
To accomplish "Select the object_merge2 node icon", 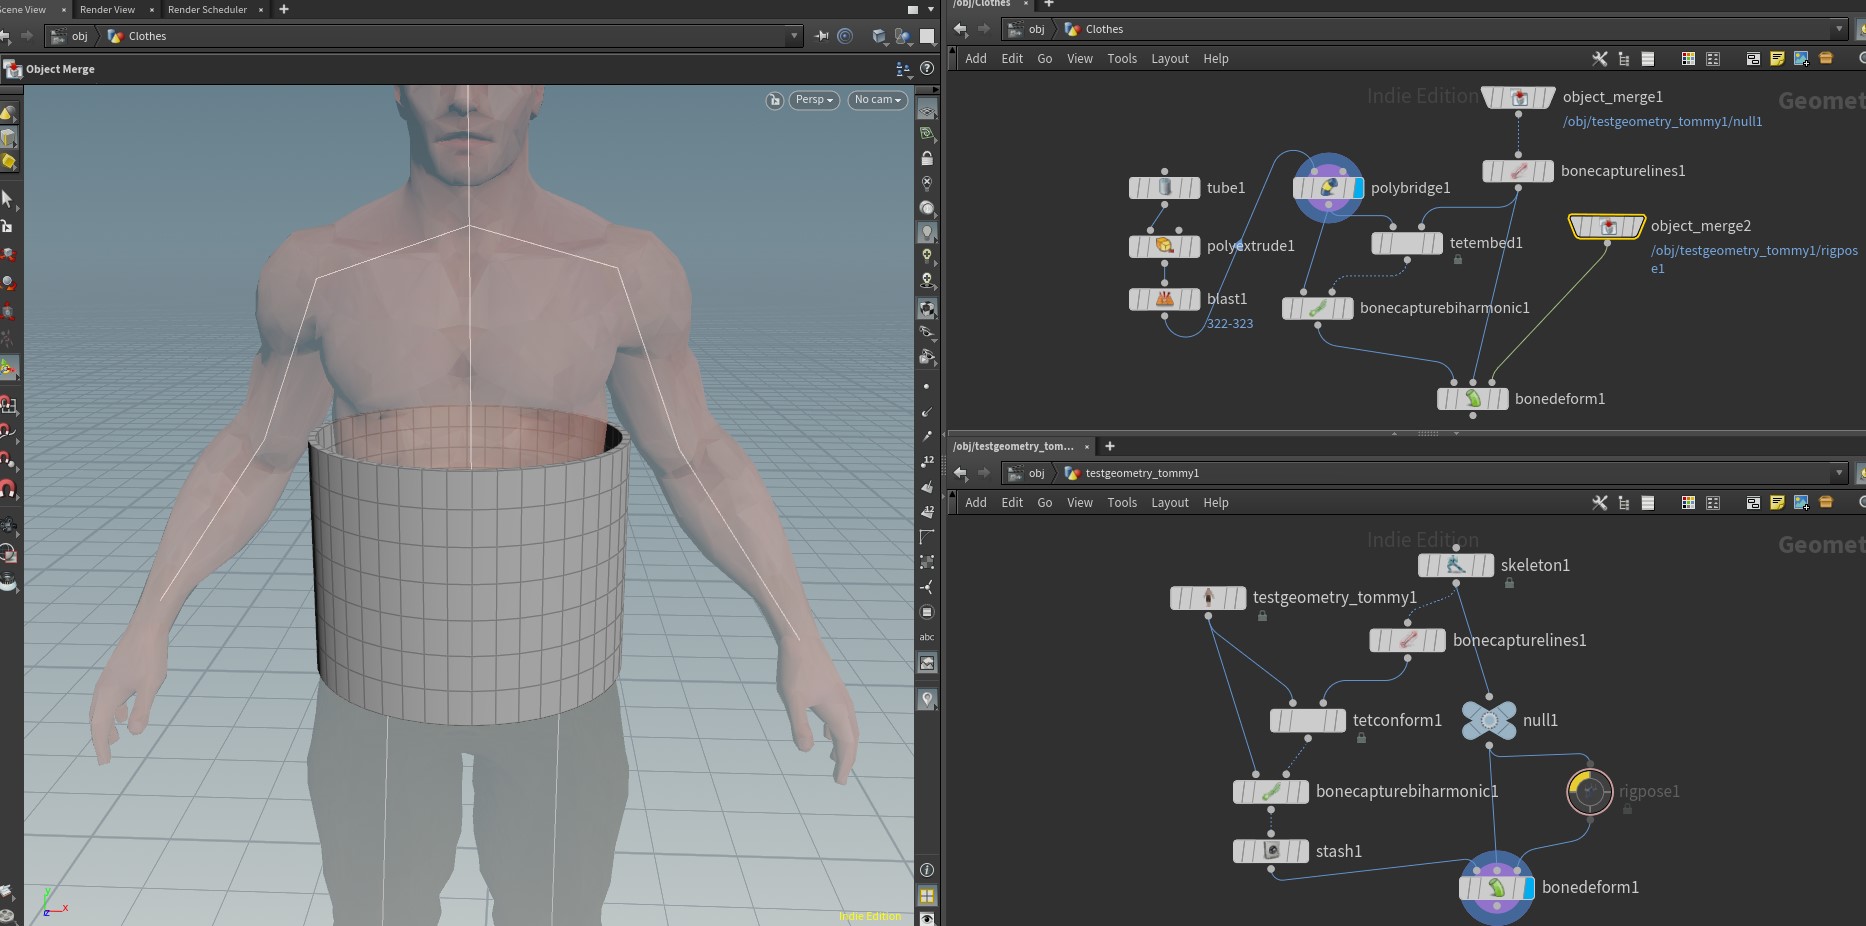I will (1607, 227).
